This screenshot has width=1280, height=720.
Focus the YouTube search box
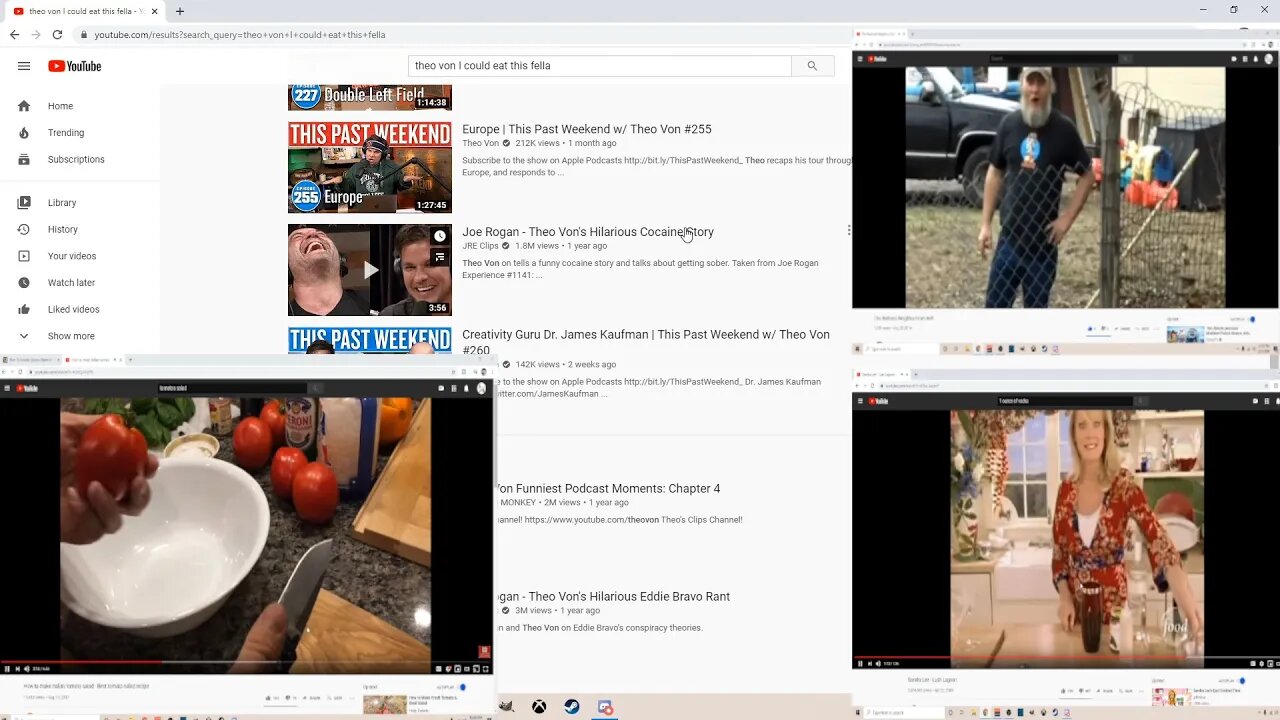coord(600,66)
